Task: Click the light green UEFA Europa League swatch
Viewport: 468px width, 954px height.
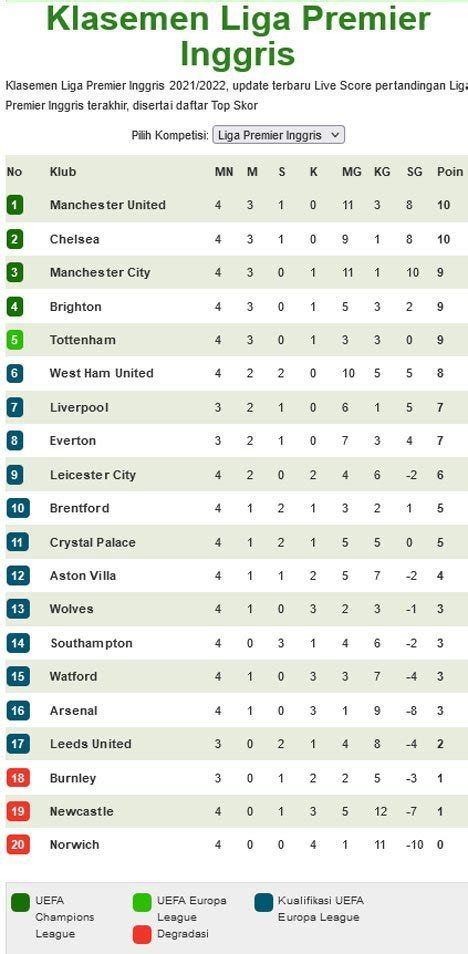Action: (142, 903)
